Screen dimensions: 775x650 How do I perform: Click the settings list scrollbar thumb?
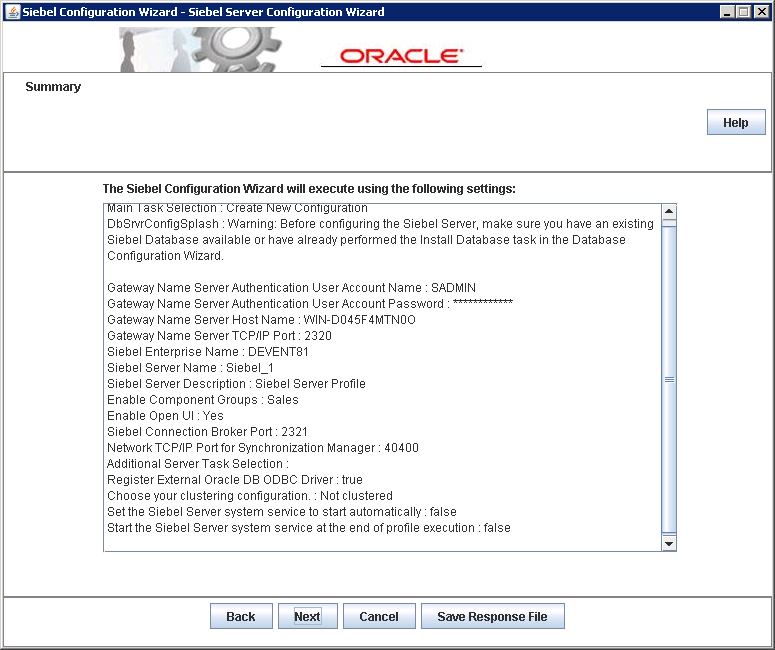pos(669,380)
